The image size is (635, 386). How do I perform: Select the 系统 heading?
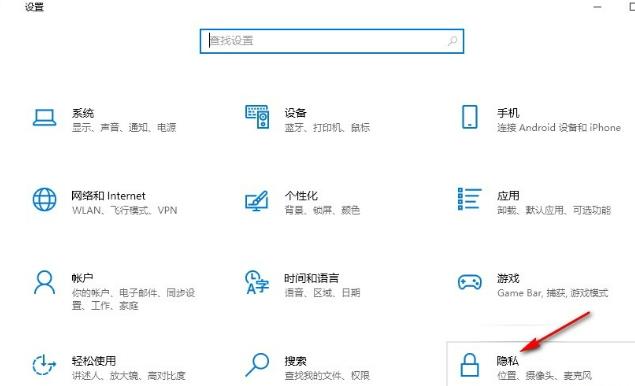click(83, 113)
